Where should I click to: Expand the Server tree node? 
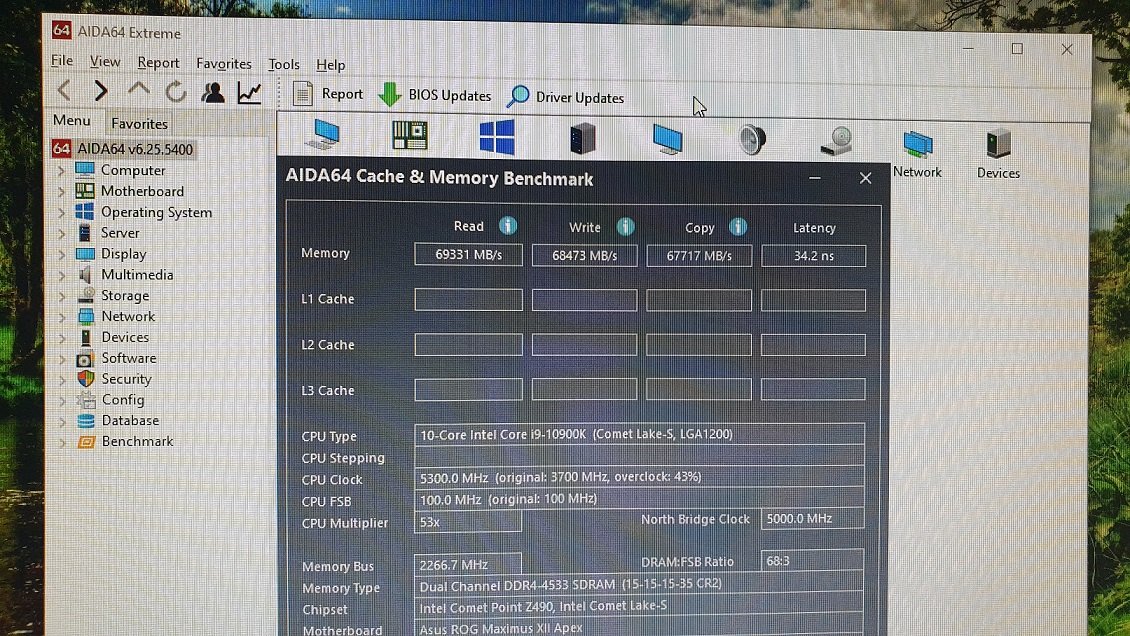[61, 233]
